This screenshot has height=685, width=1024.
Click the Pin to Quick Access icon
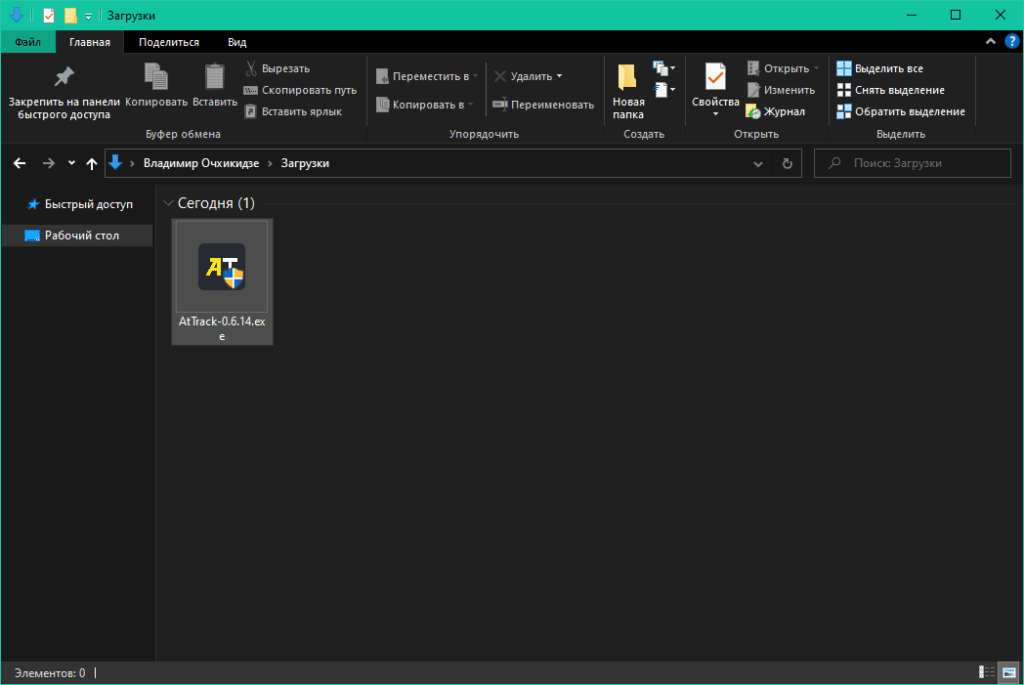[x=64, y=78]
